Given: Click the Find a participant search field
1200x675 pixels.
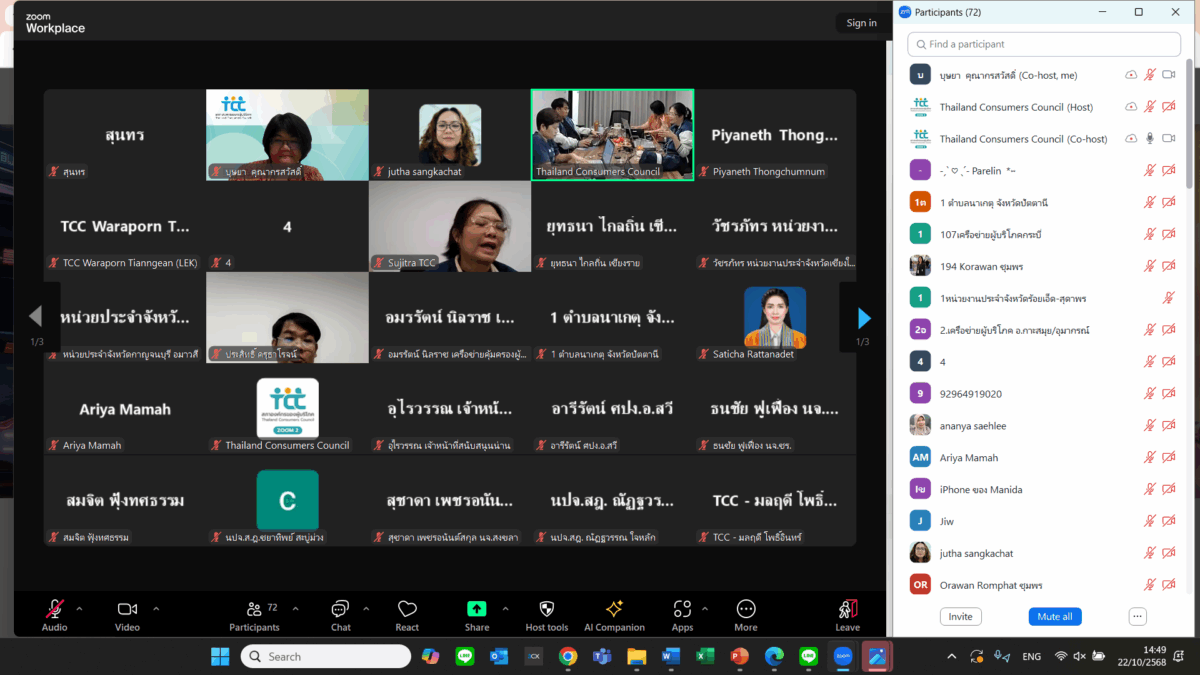Looking at the screenshot, I should (x=1044, y=44).
